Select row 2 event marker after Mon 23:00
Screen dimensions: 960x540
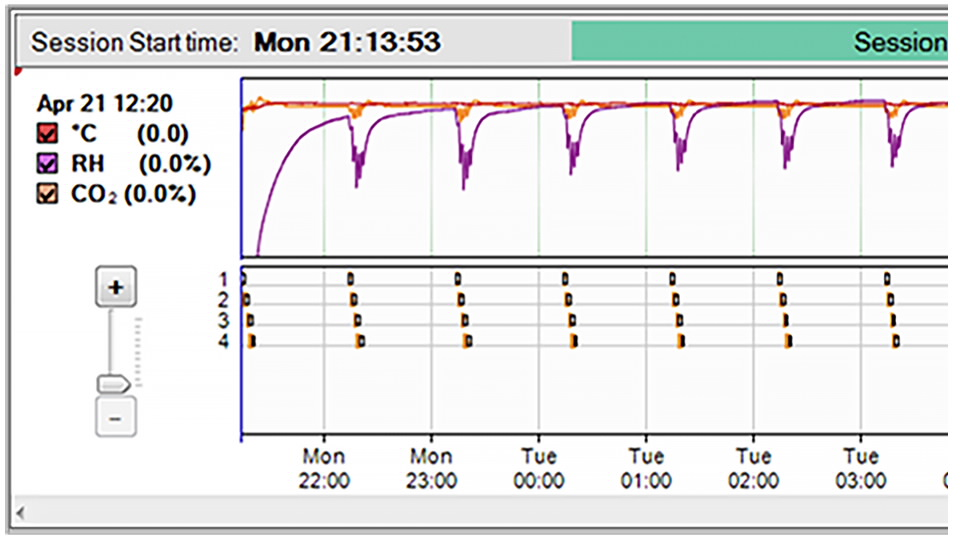tap(461, 299)
